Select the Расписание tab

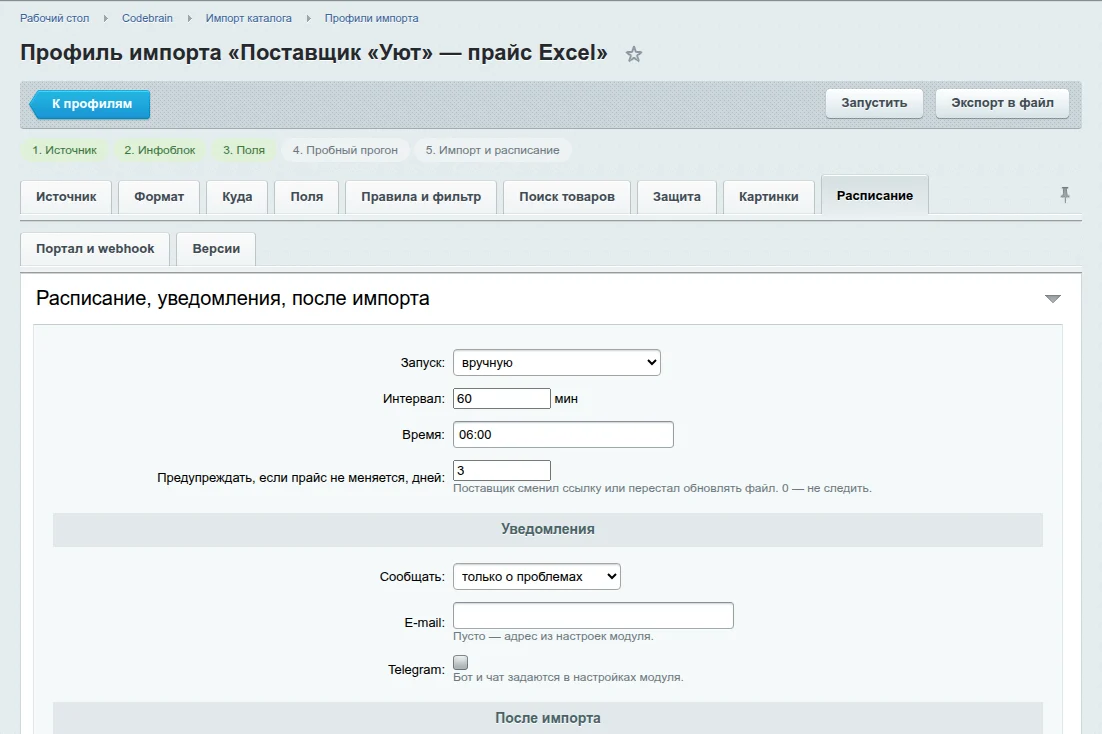(875, 195)
